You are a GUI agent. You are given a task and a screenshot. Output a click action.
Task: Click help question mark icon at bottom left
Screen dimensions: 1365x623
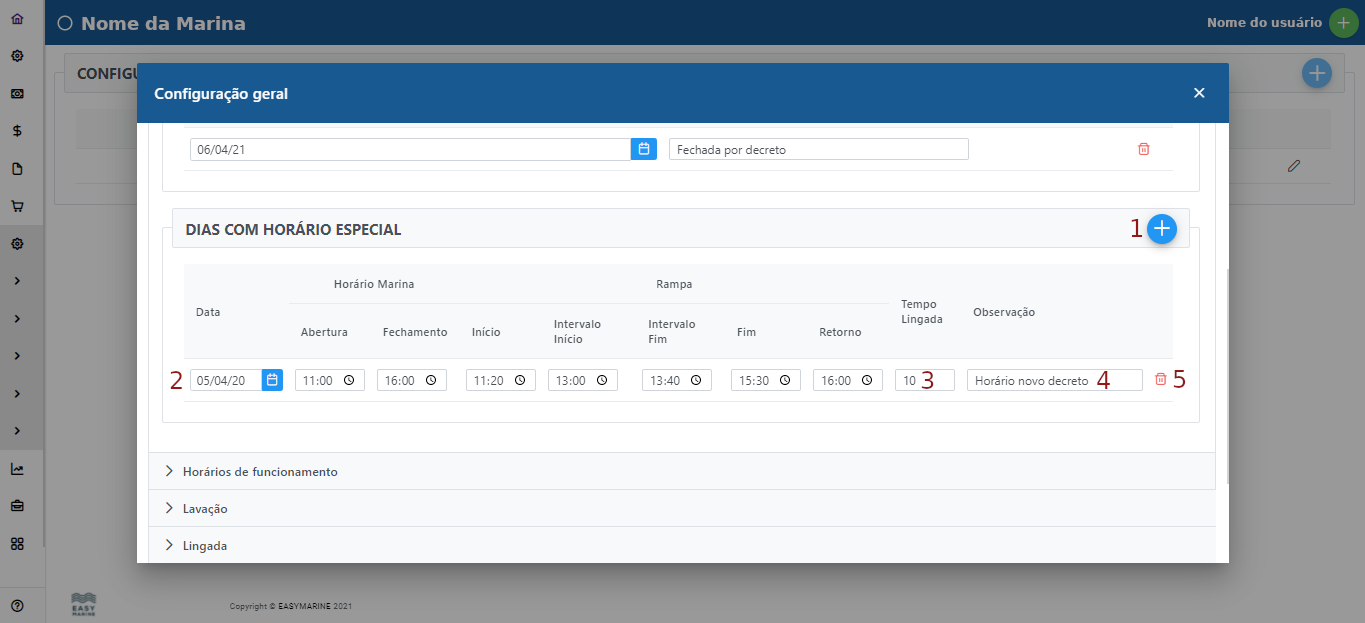point(17,605)
